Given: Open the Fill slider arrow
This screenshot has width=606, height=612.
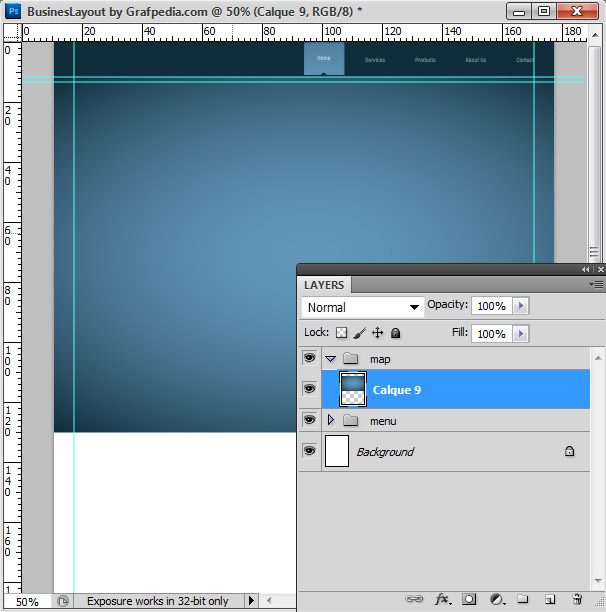Looking at the screenshot, I should pyautogui.click(x=521, y=334).
